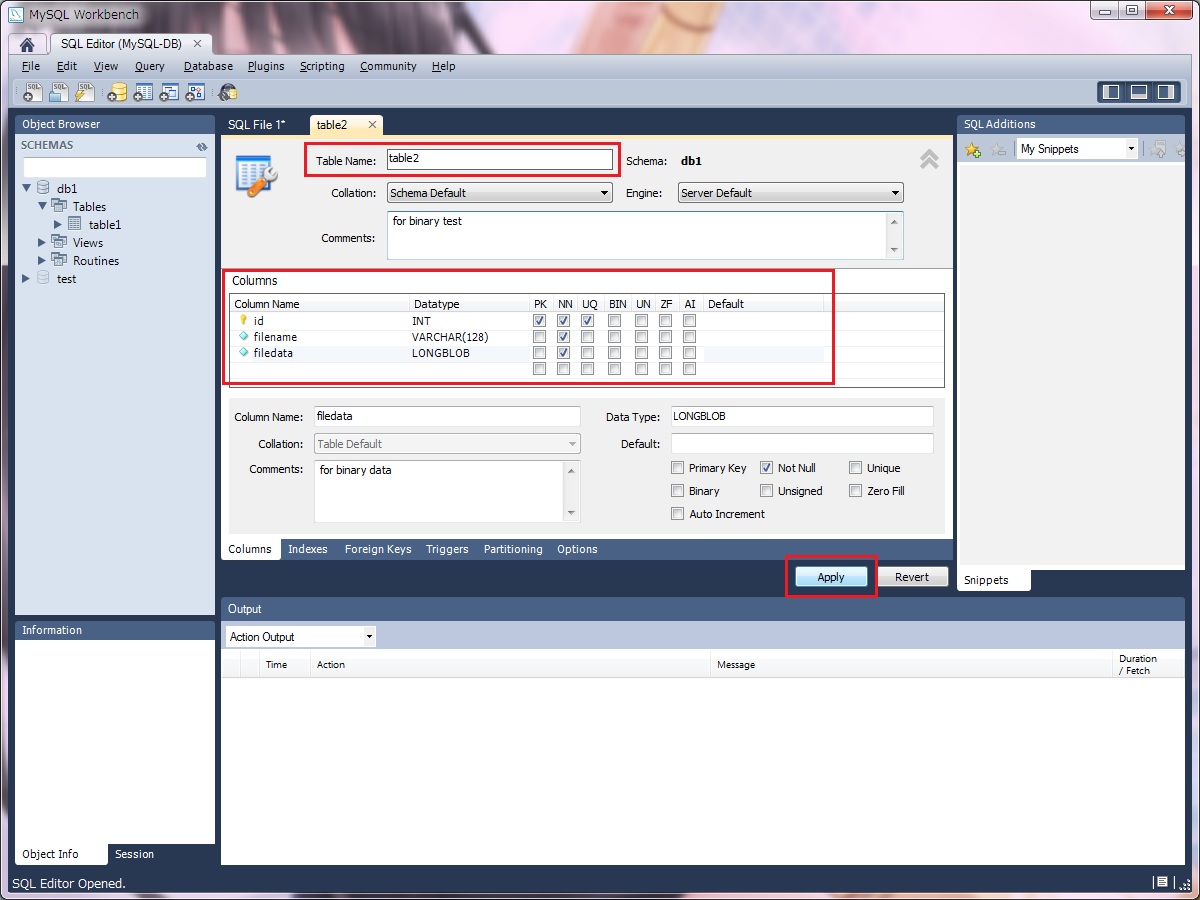Viewport: 1200px width, 900px height.
Task: Enable the Unique checkbox
Action: (856, 468)
